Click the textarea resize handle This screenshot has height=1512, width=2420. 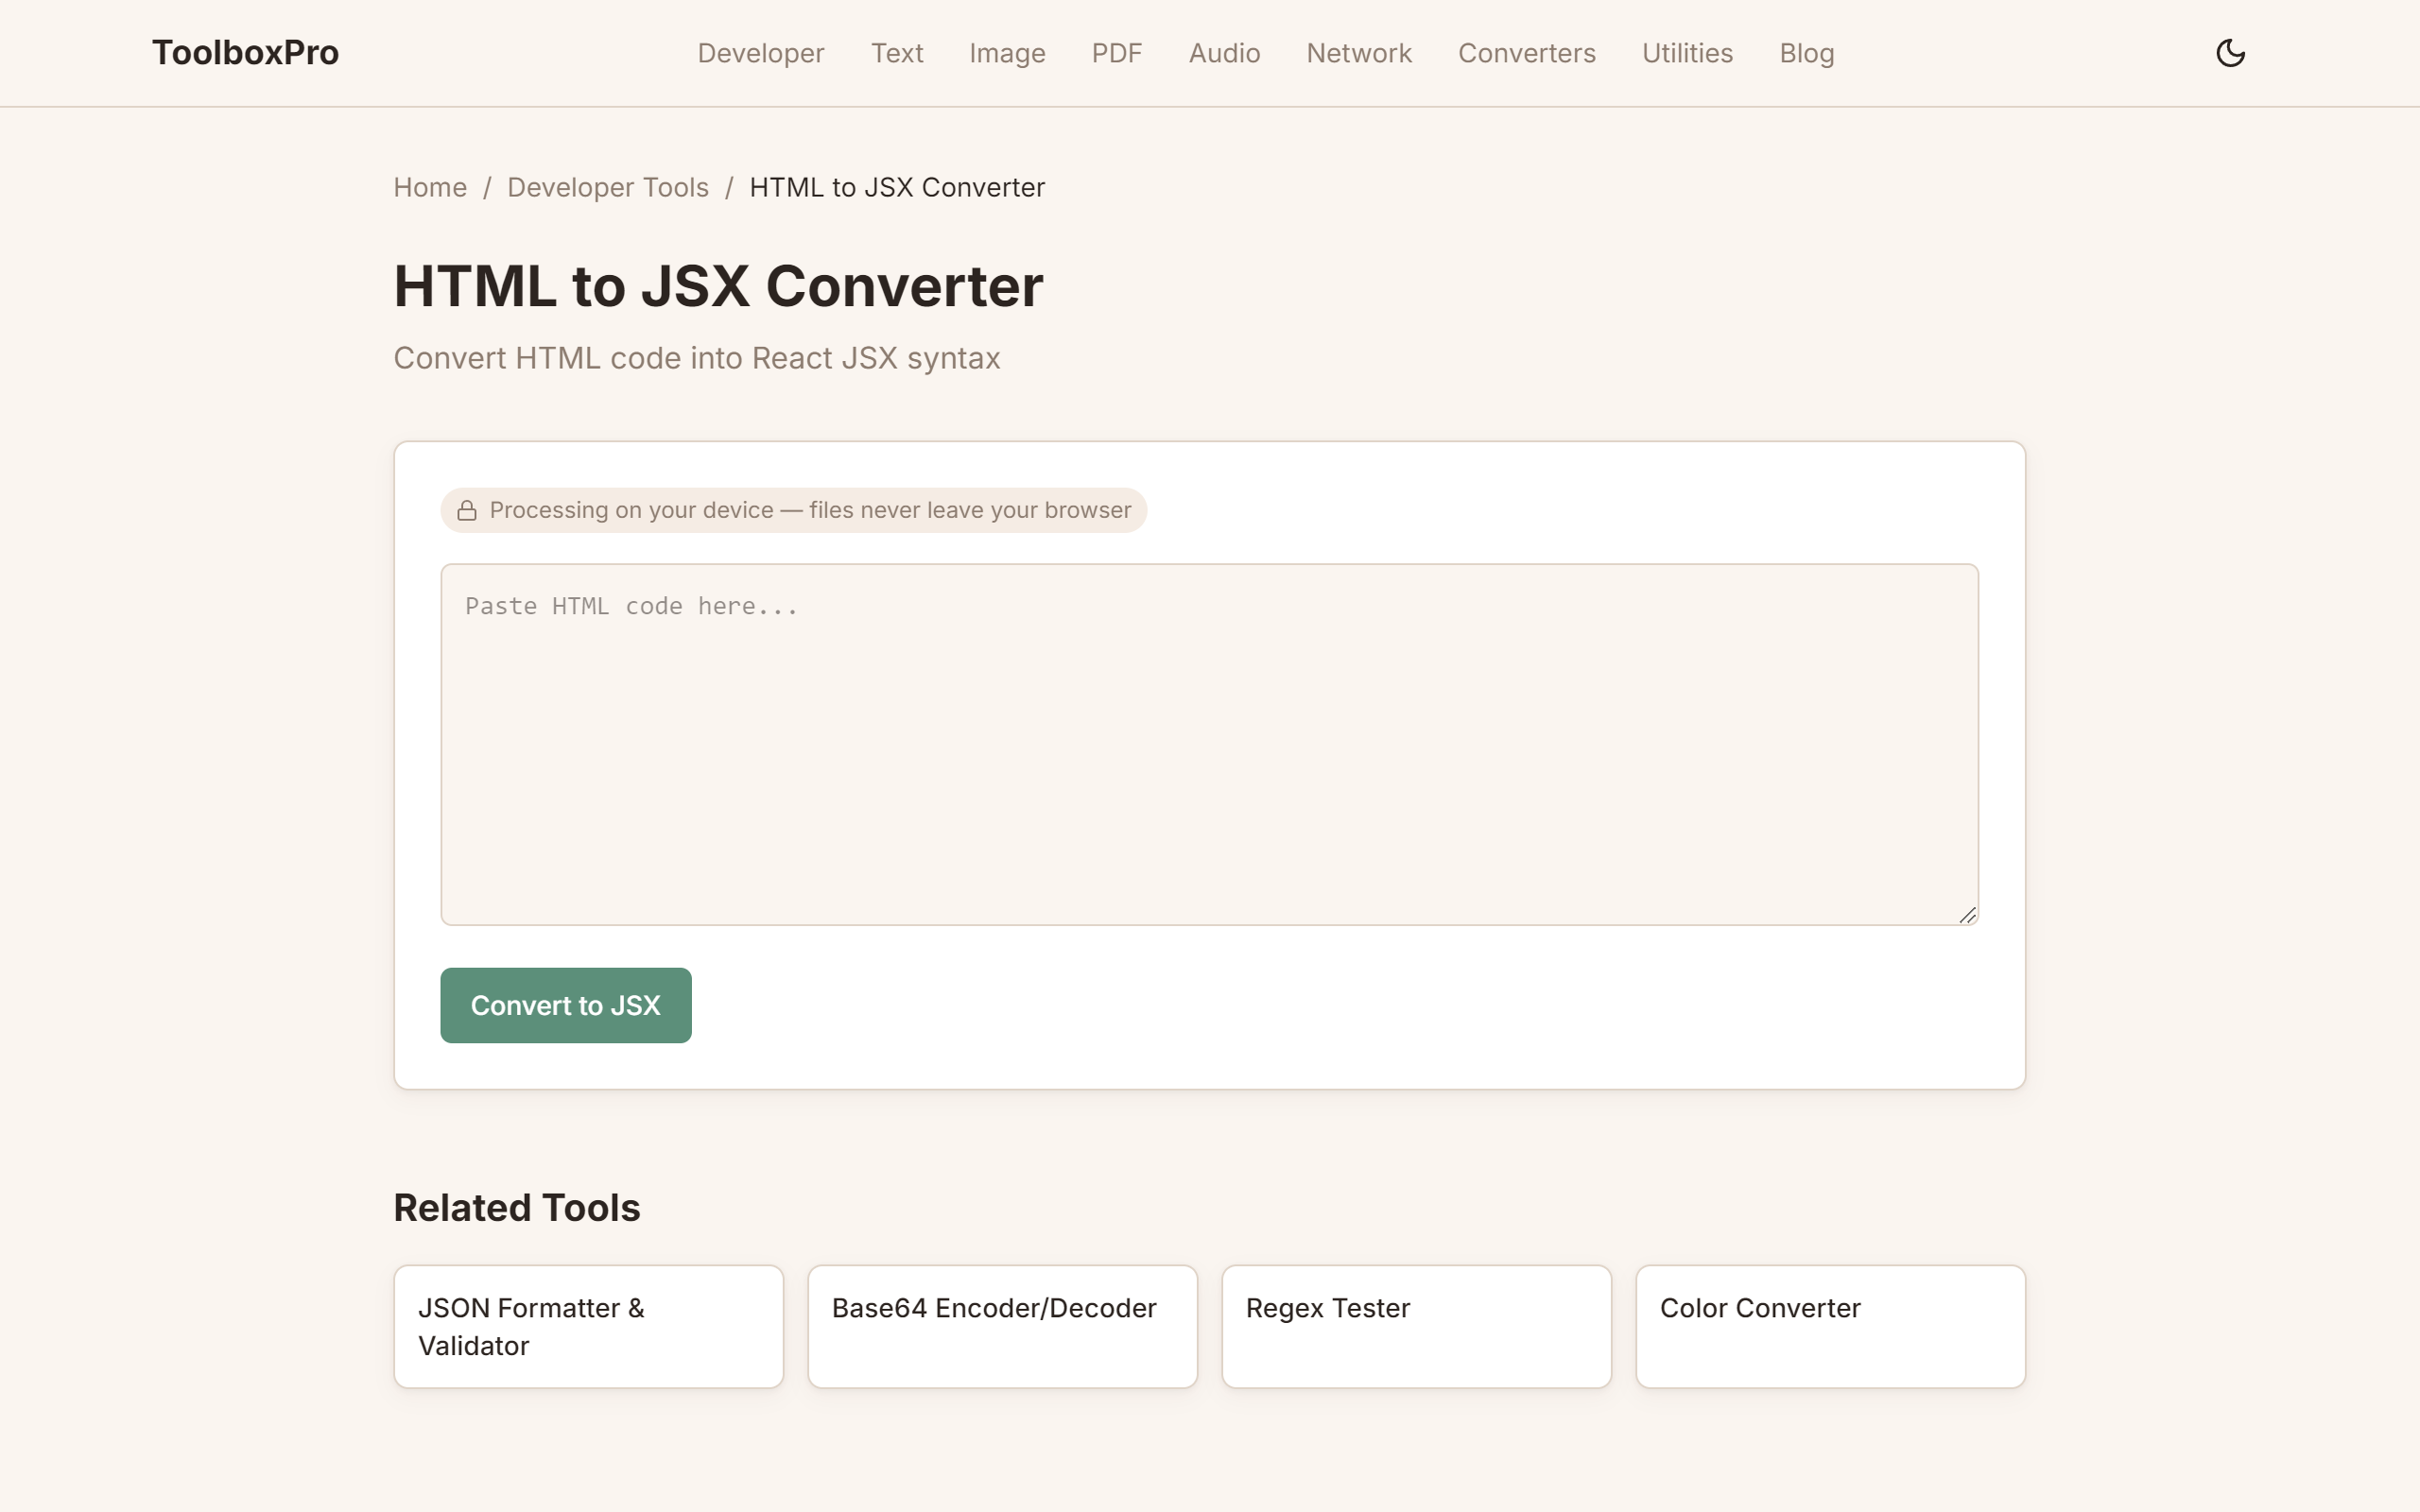point(1967,915)
